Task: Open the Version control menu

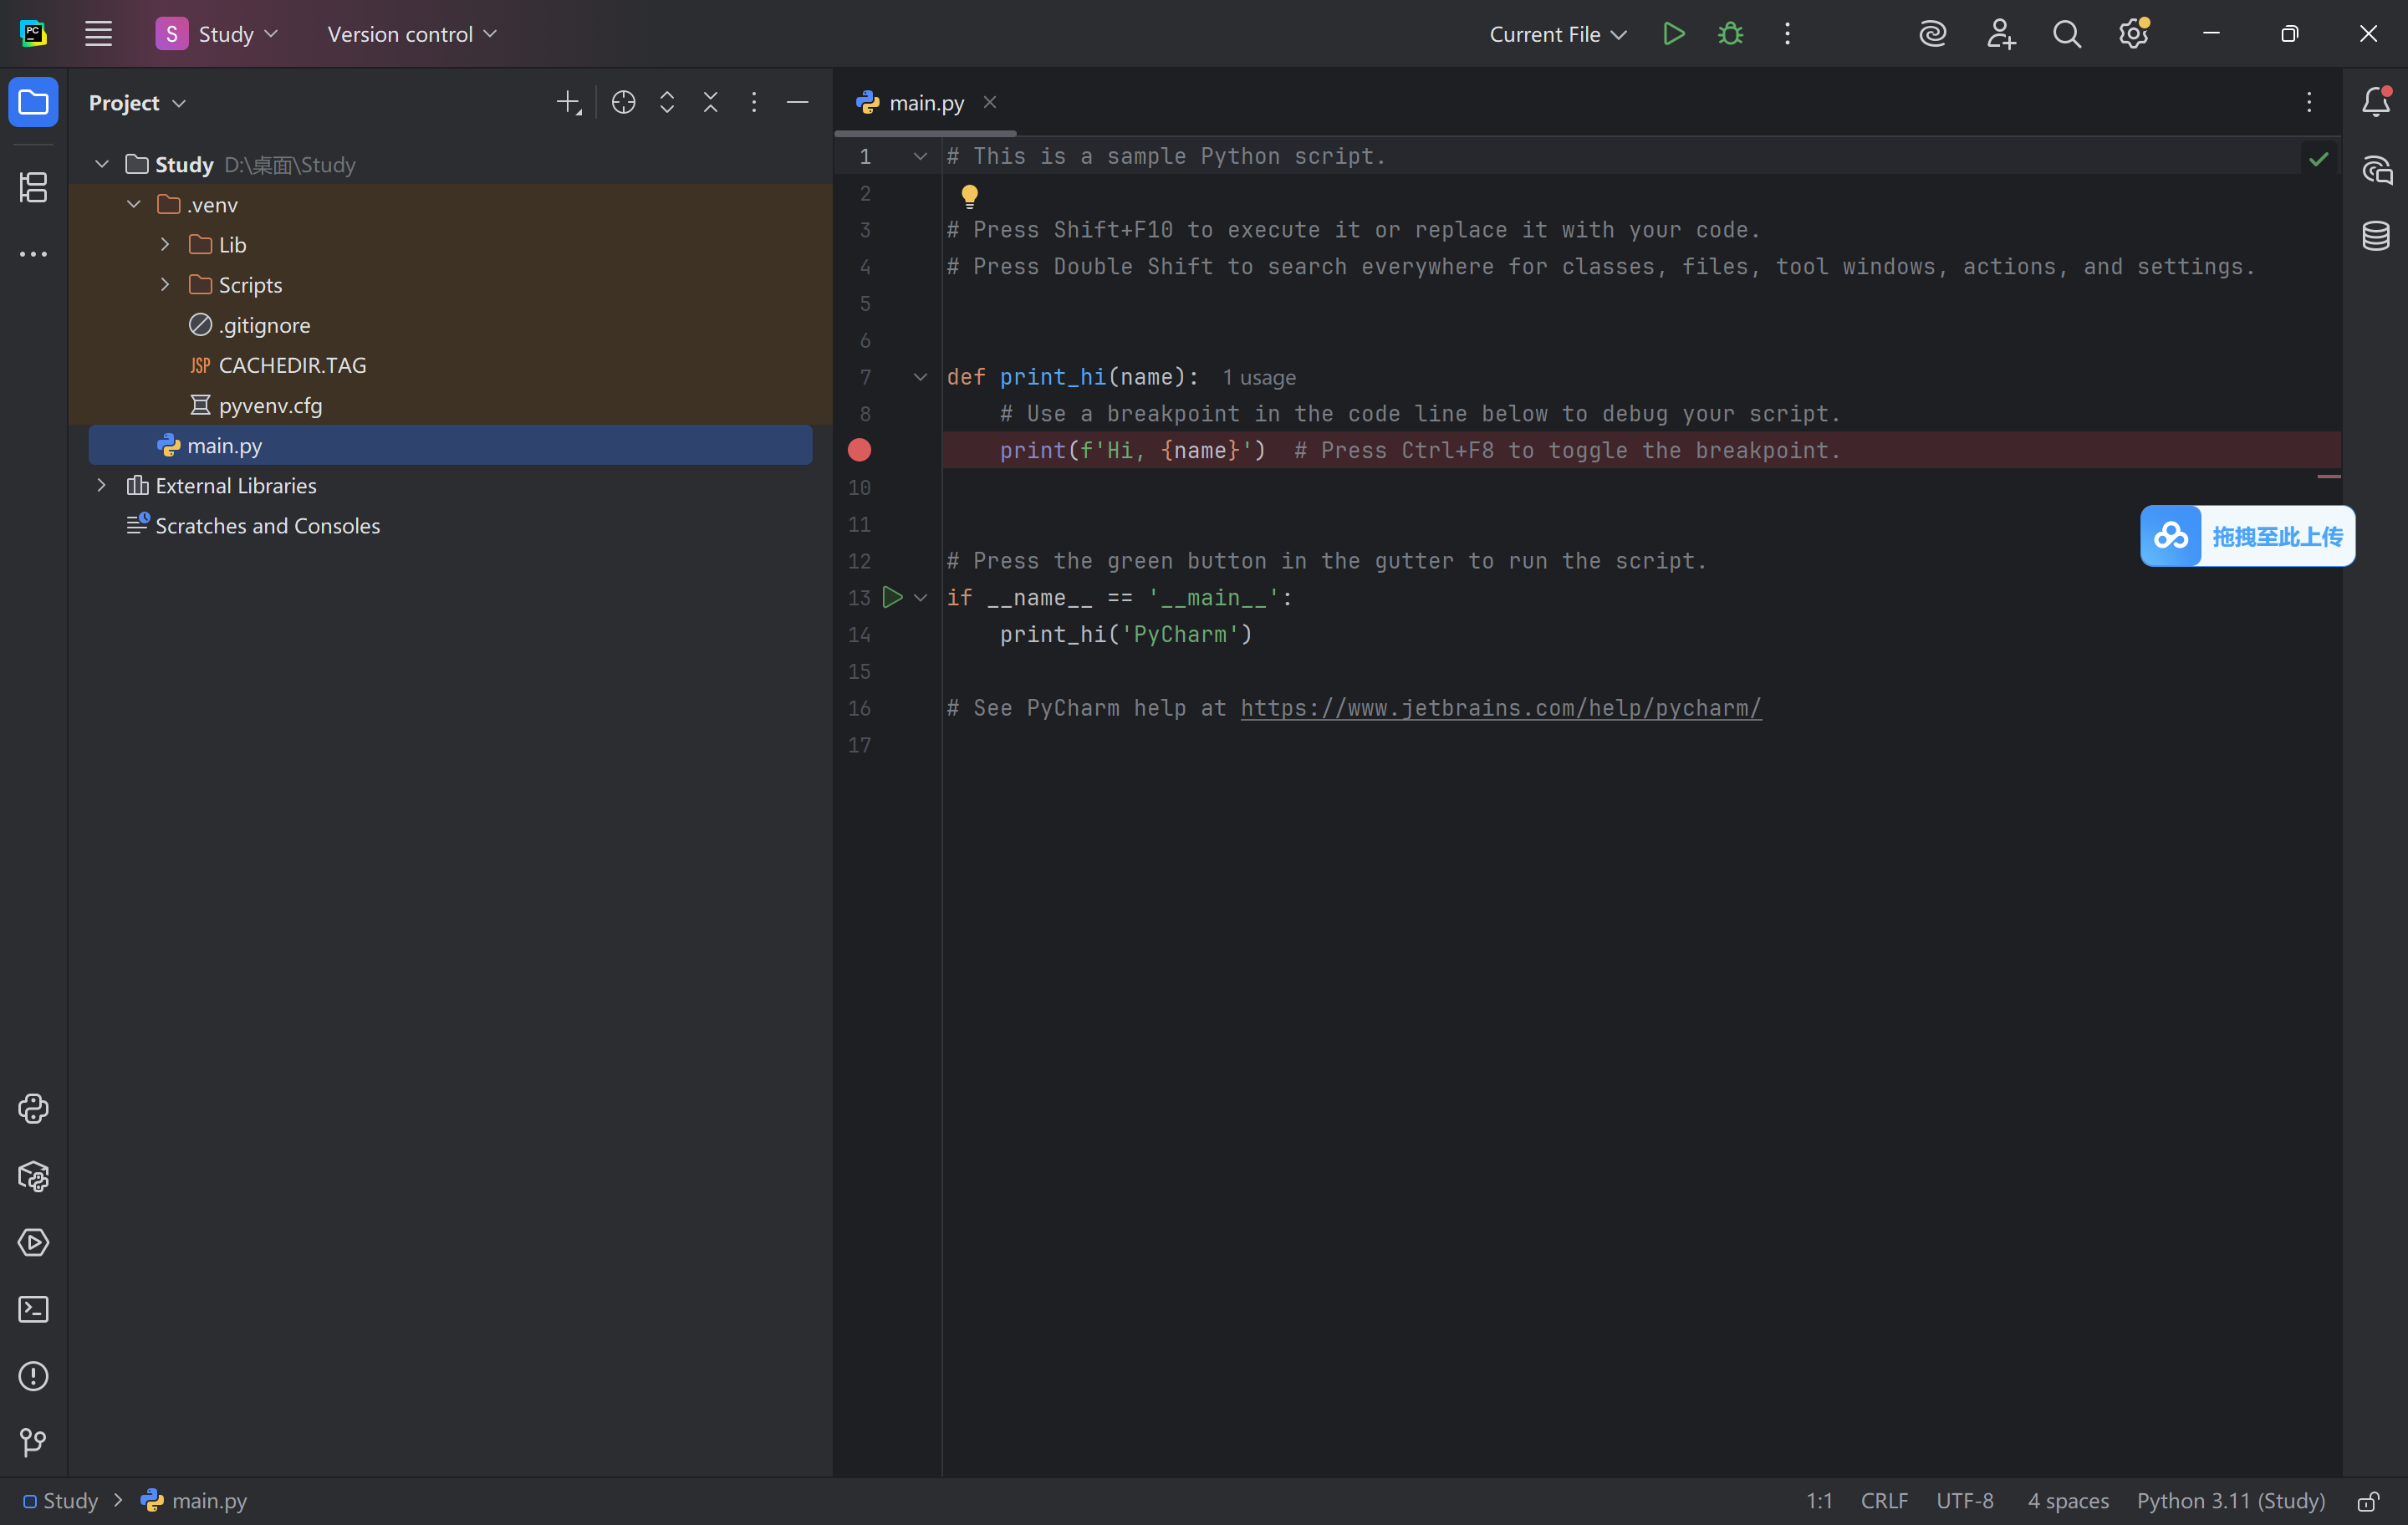Action: [411, 34]
